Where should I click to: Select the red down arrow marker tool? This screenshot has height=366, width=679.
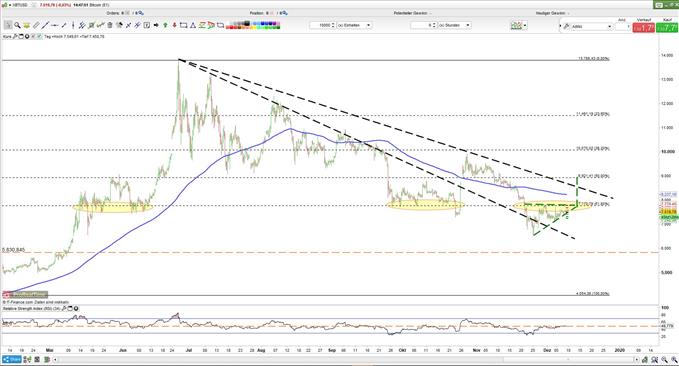coord(175,25)
